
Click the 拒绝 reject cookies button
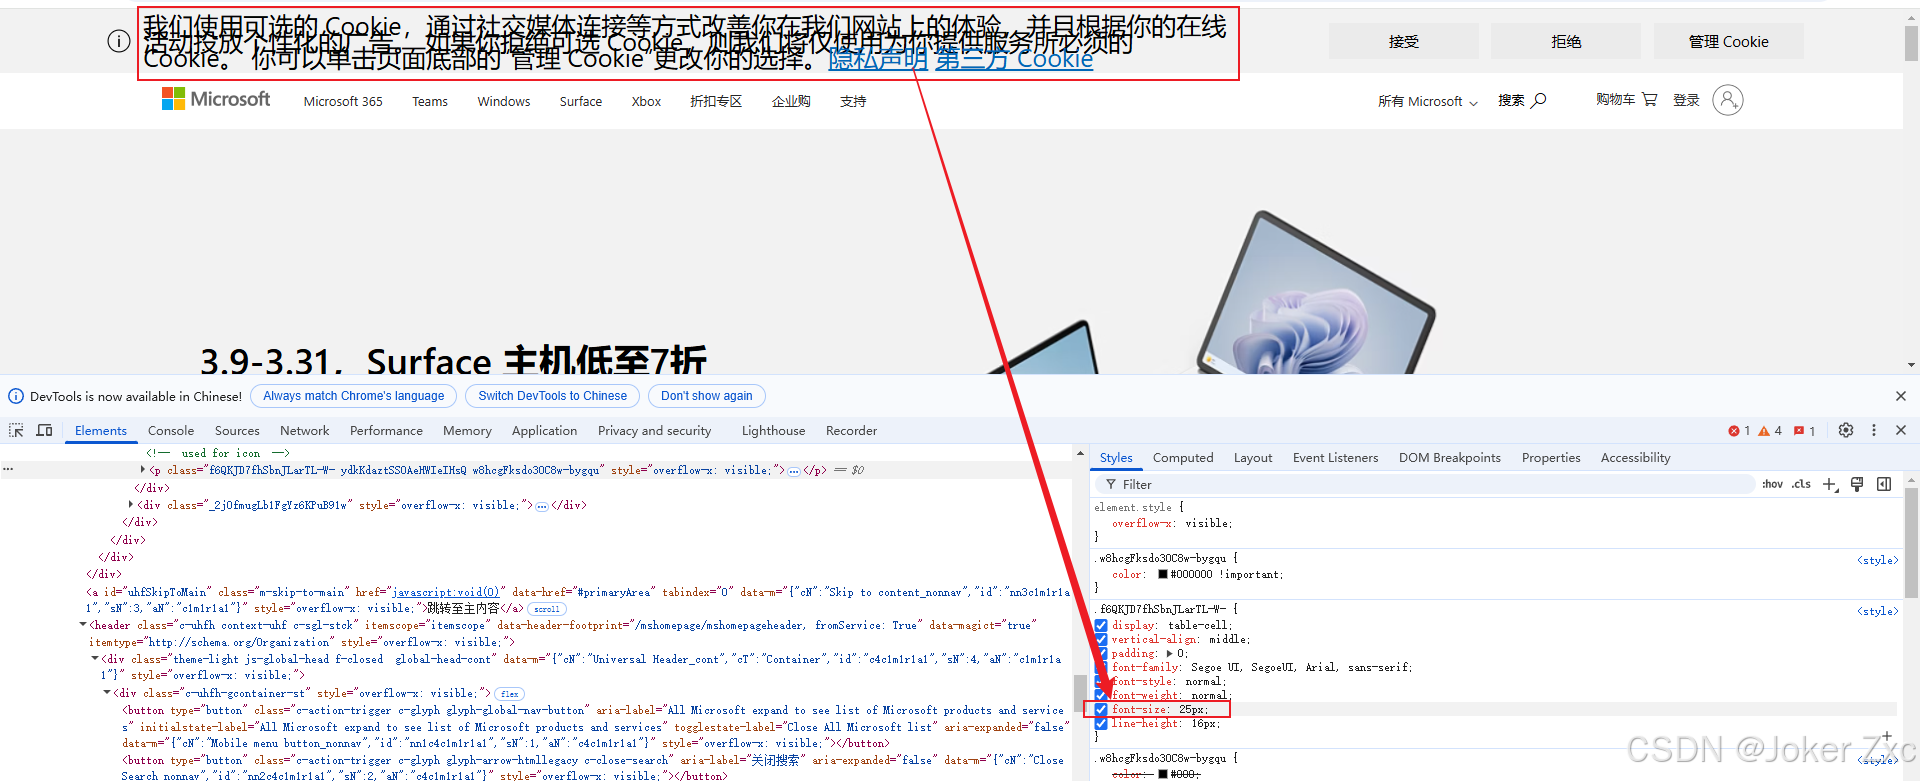(1566, 41)
